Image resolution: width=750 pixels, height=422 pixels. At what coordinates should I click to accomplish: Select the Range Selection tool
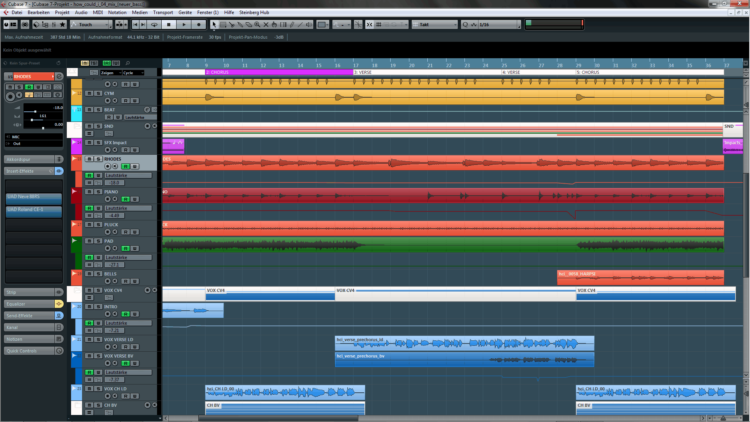(223, 24)
